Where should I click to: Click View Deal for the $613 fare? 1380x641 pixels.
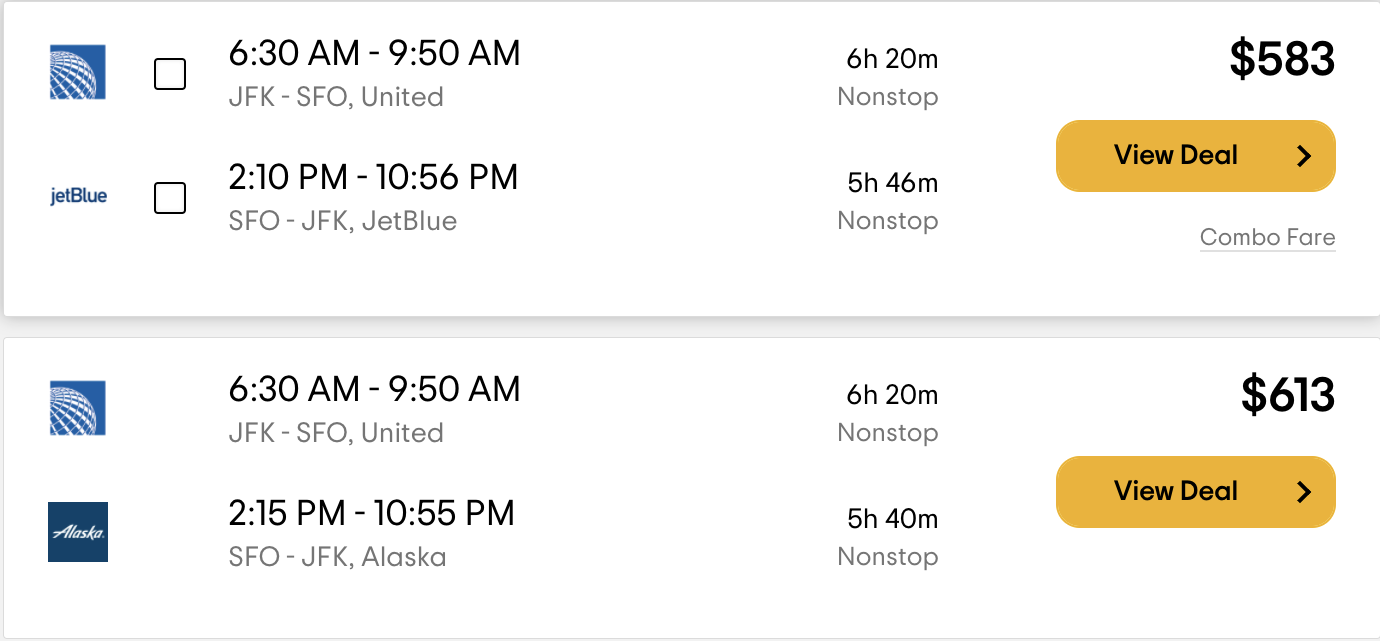coord(1196,492)
